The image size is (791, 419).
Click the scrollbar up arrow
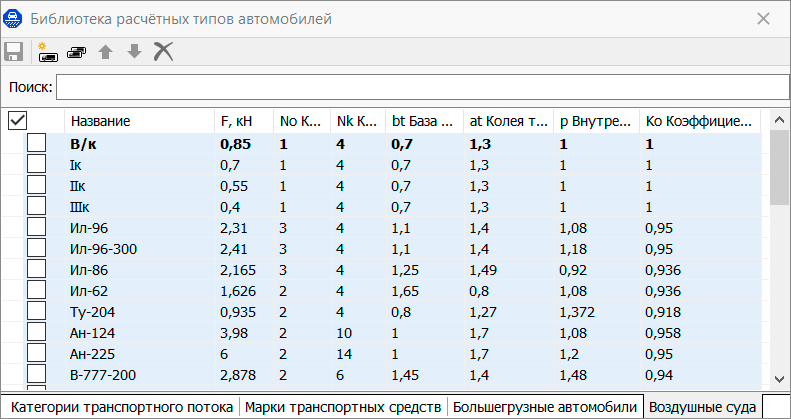click(x=779, y=120)
